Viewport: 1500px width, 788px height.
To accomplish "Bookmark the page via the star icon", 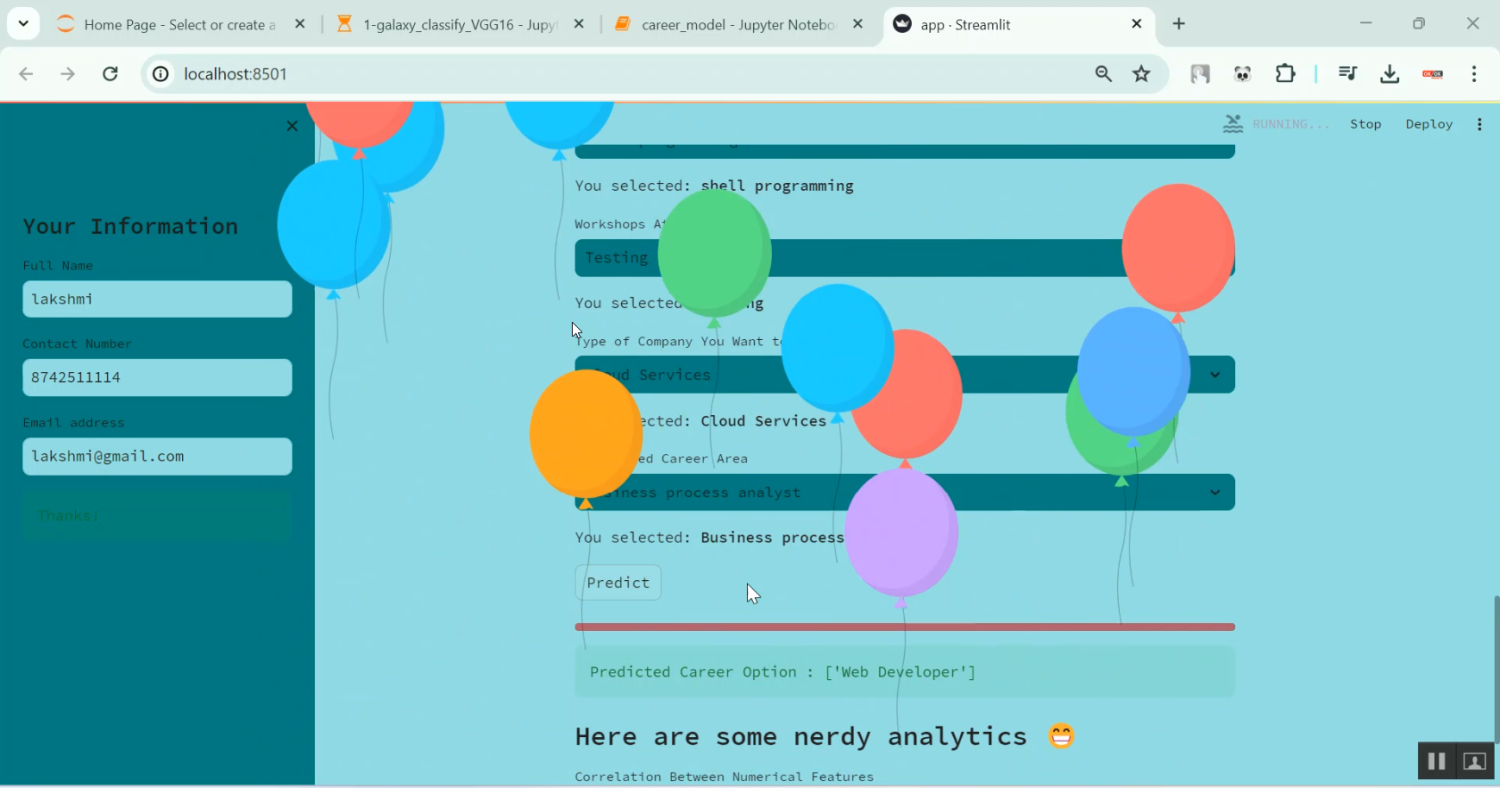I will pyautogui.click(x=1141, y=73).
